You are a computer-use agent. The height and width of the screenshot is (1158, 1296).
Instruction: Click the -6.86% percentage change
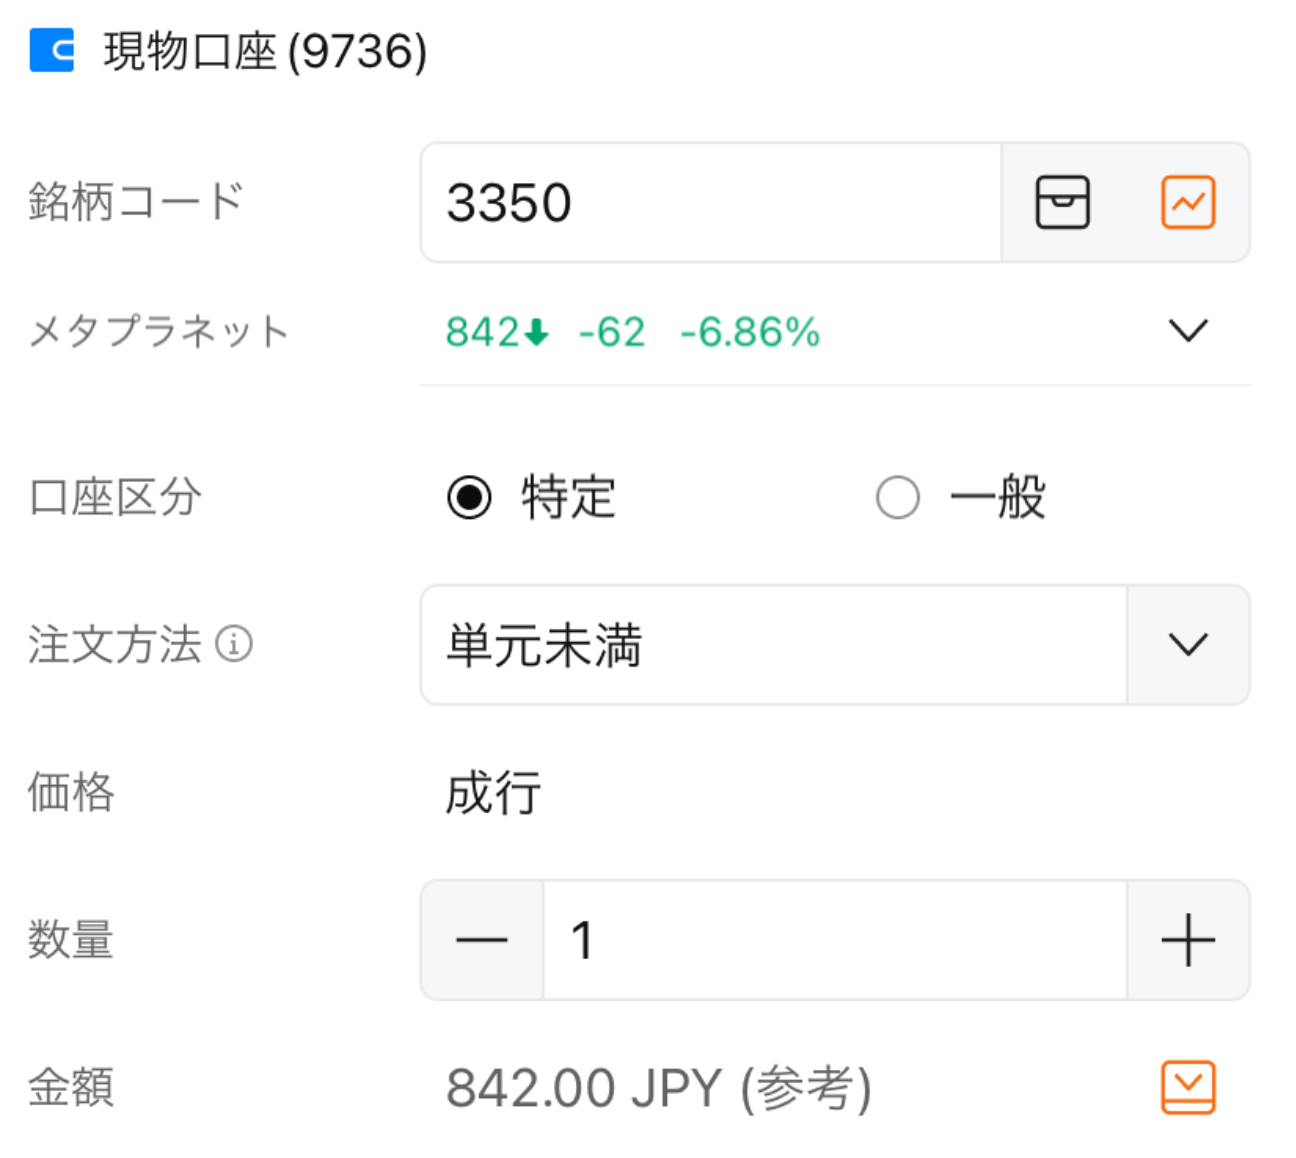coord(750,332)
